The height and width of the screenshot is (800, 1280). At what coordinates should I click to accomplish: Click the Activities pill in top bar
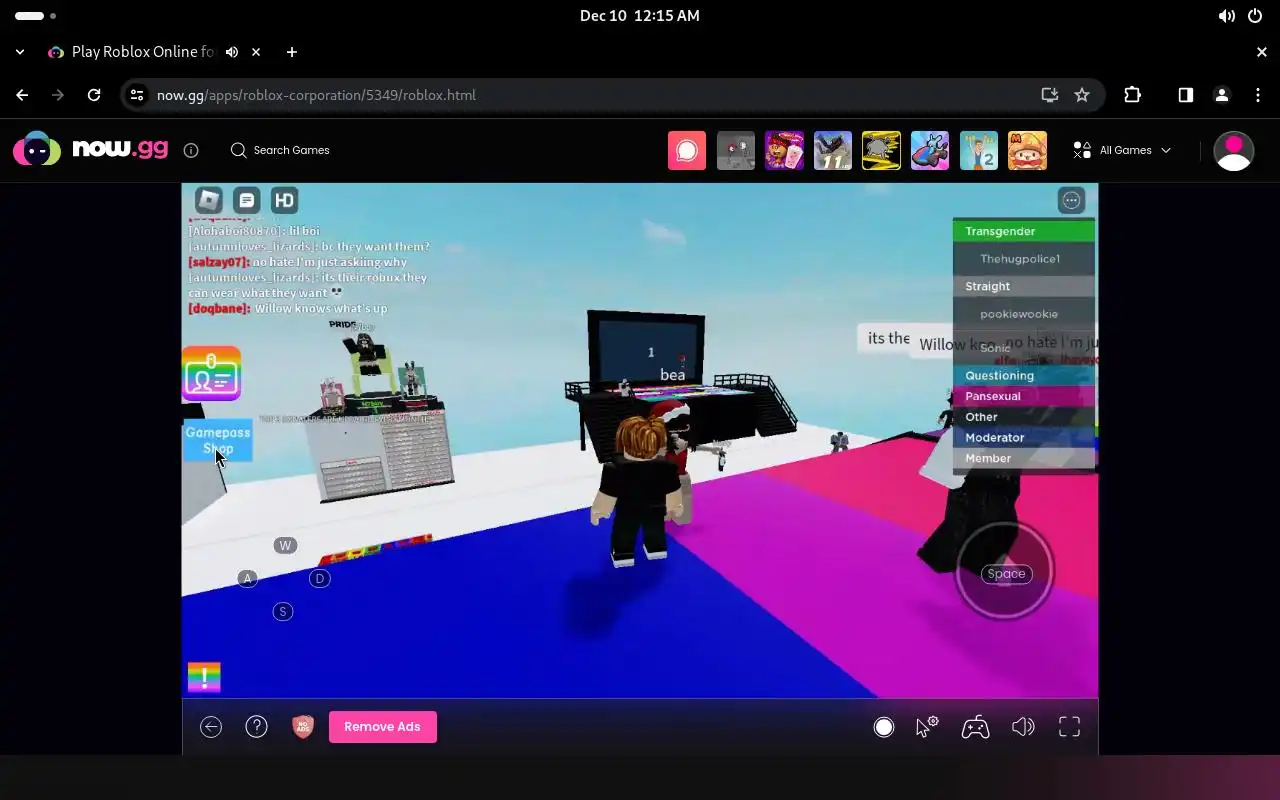36,16
